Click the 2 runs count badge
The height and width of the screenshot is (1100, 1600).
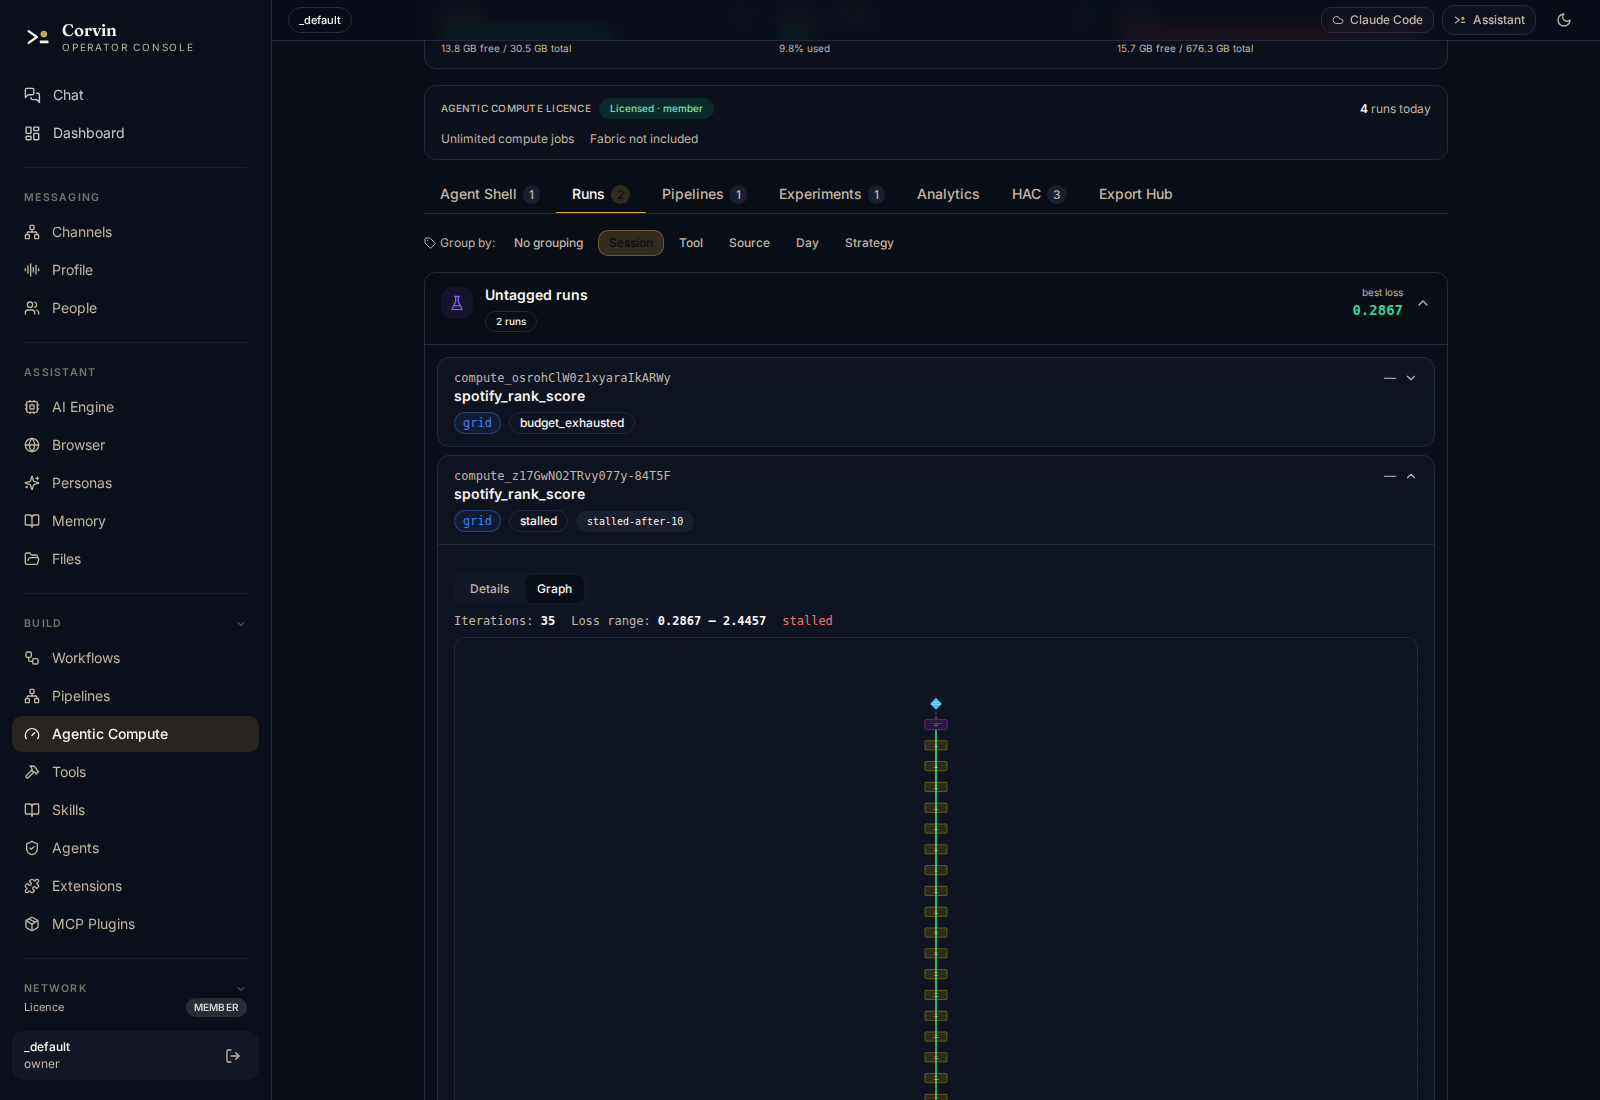511,322
